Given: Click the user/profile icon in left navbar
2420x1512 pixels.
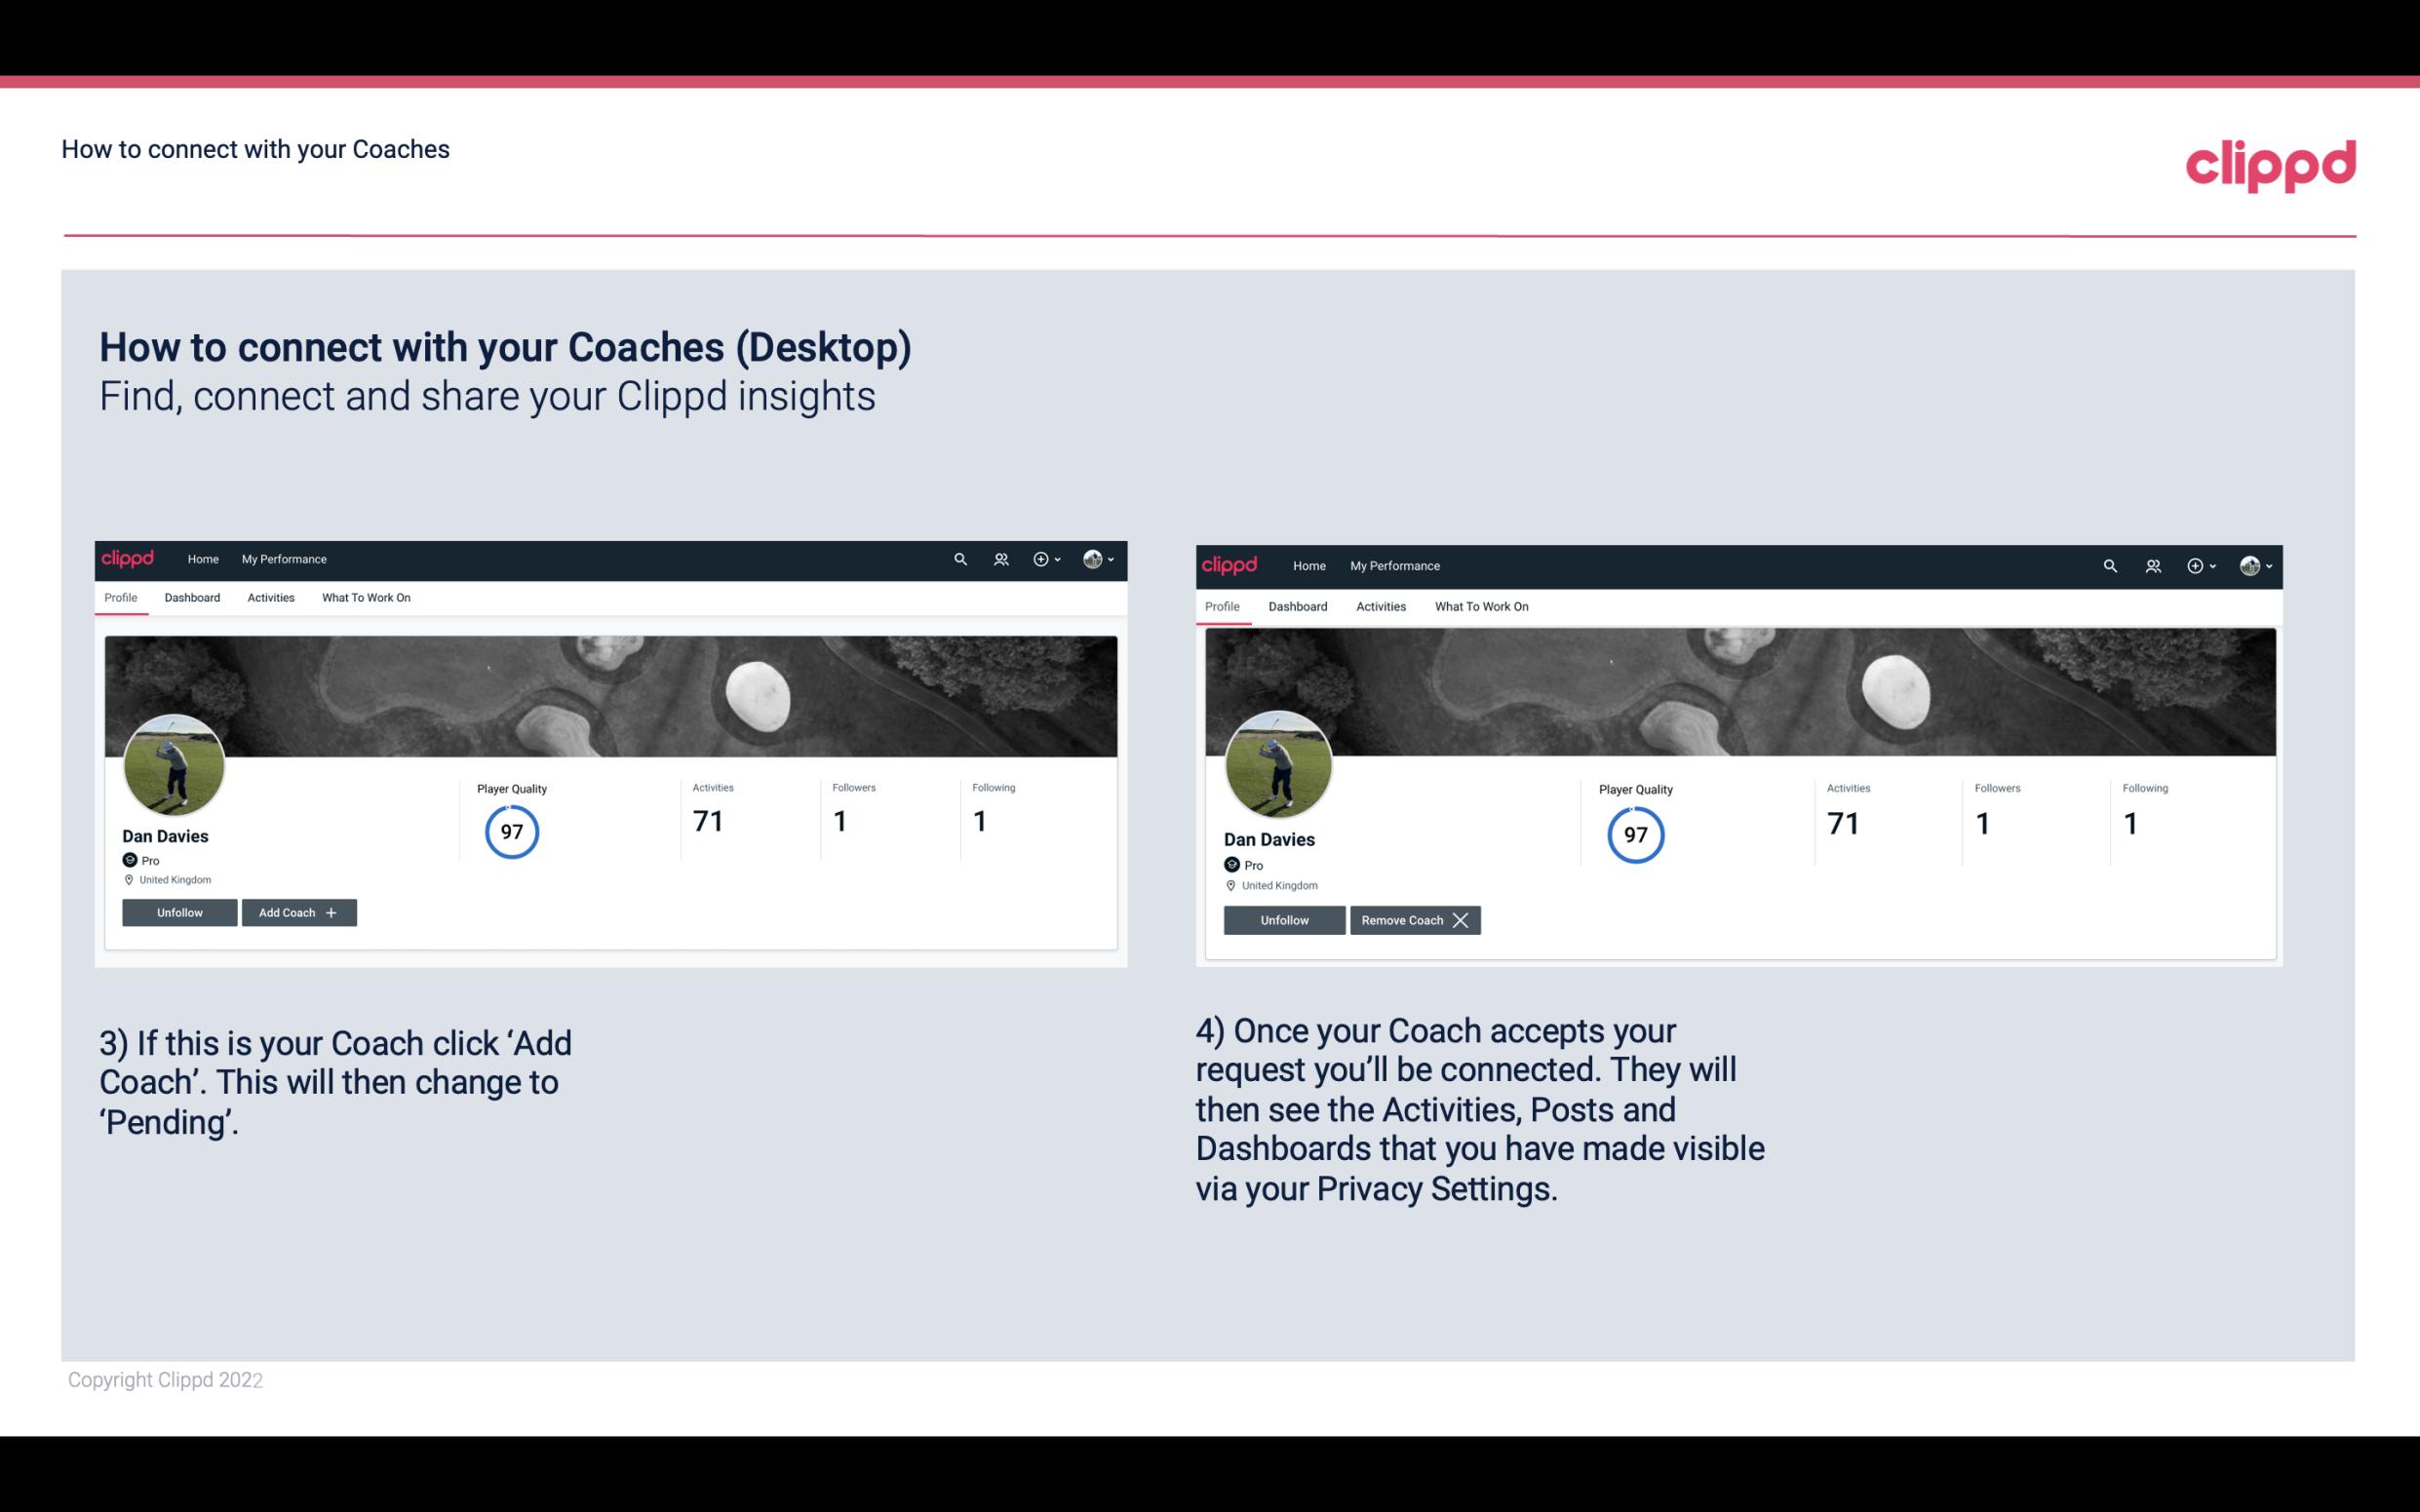Looking at the screenshot, I should [x=1001, y=558].
